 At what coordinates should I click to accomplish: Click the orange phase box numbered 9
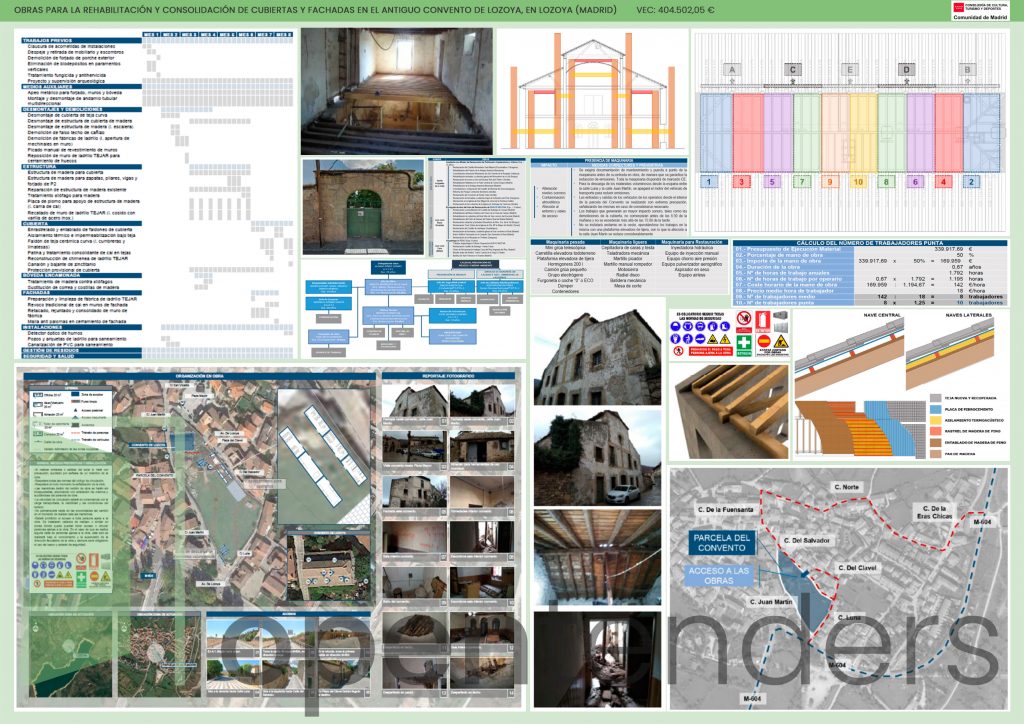click(830, 182)
